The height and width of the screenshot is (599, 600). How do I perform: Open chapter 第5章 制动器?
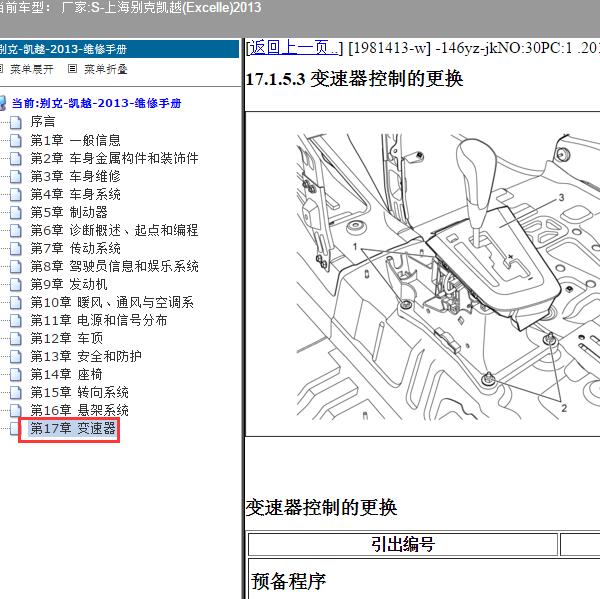(x=69, y=212)
